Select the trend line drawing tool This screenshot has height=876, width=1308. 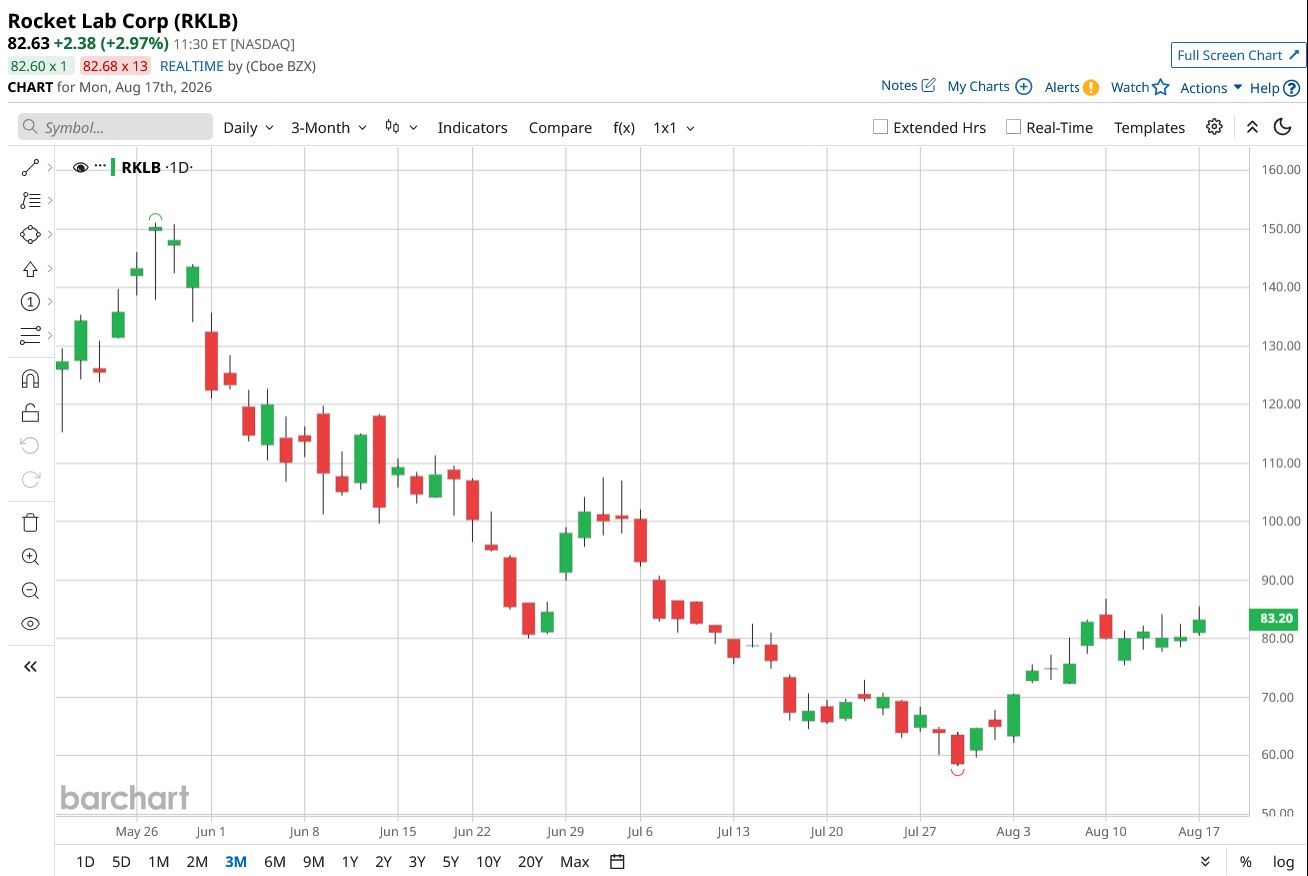(x=30, y=168)
